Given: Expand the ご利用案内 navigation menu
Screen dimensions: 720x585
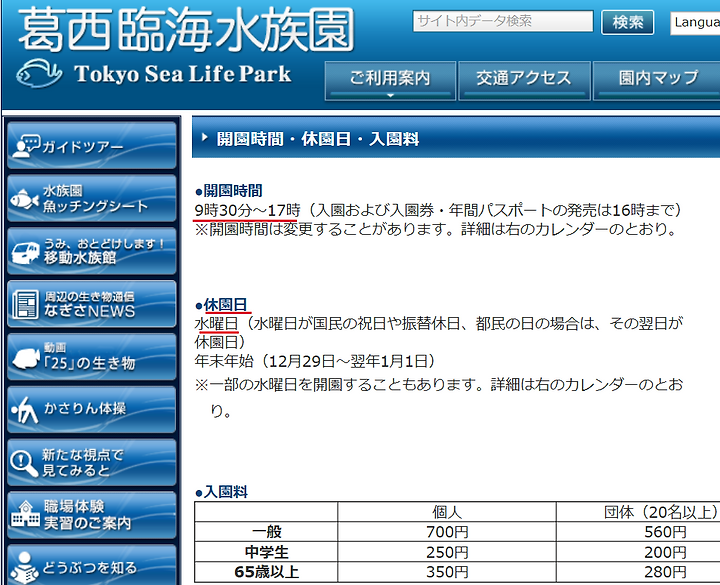Looking at the screenshot, I should click(390, 80).
